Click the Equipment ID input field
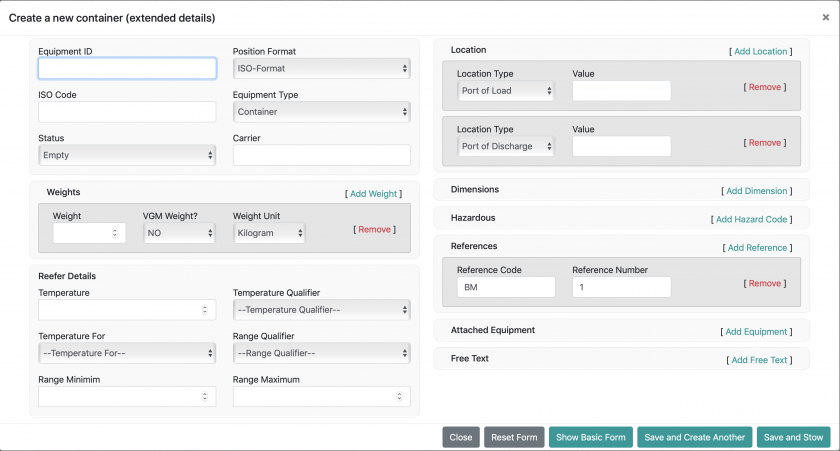840x451 pixels. [x=127, y=69]
